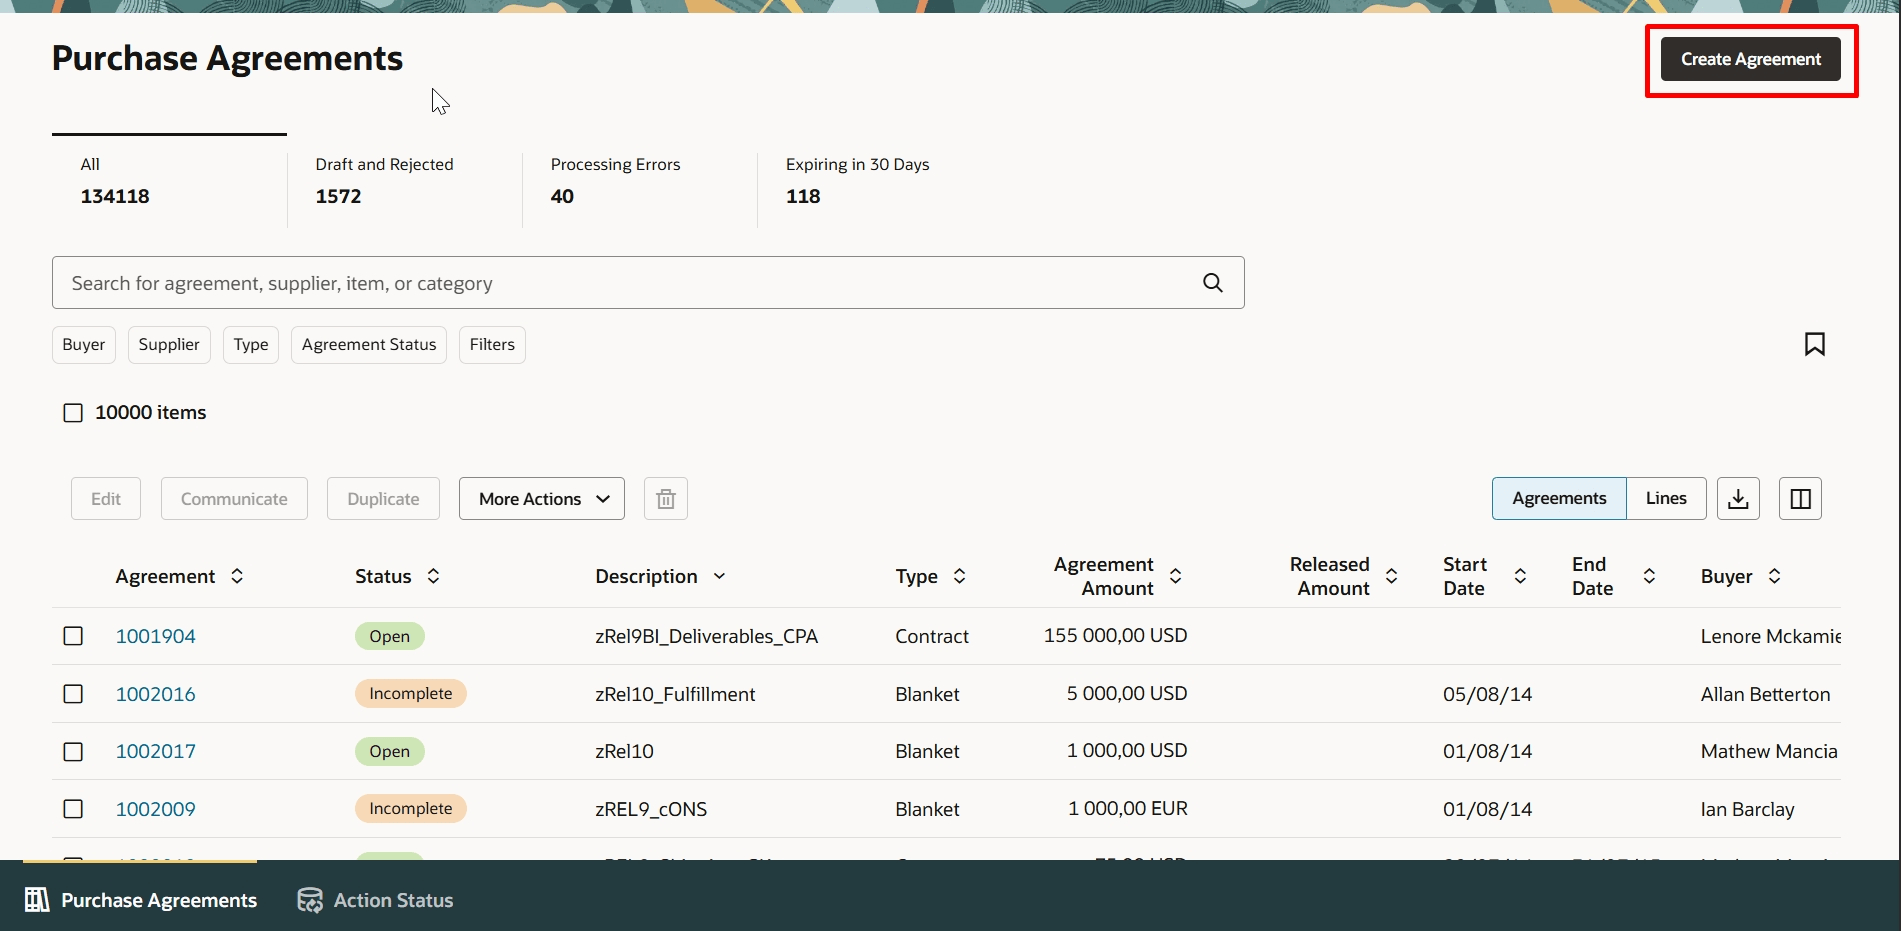This screenshot has height=931, width=1901.
Task: Click buyer Lenore Mckamie
Action: pos(1771,636)
